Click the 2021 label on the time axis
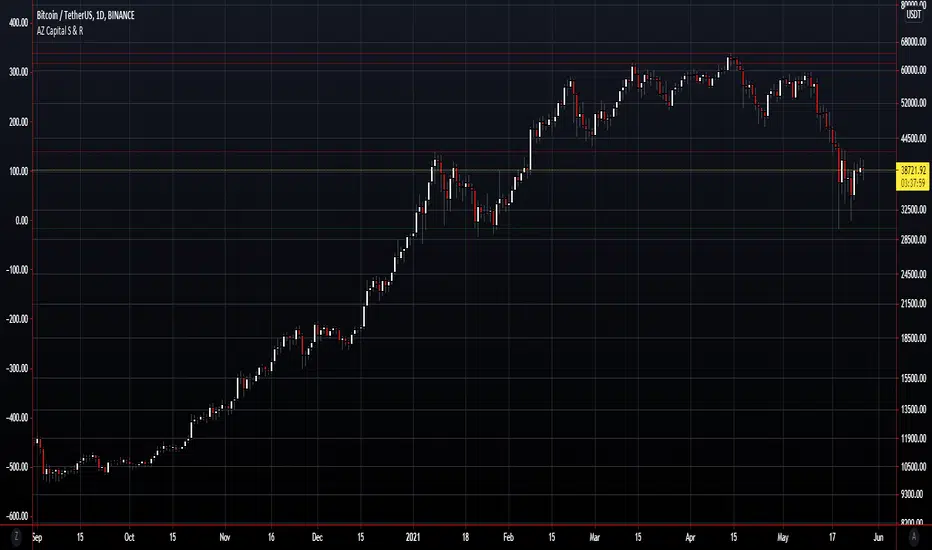The height and width of the screenshot is (550, 932). (x=413, y=538)
